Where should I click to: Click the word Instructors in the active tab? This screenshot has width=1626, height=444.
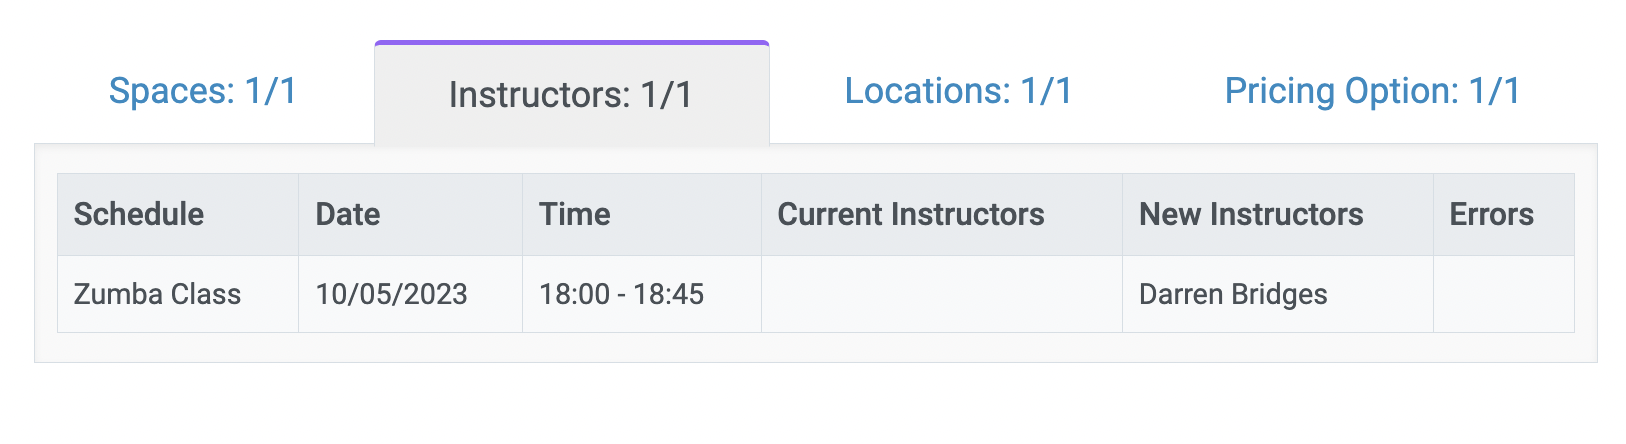[540, 95]
